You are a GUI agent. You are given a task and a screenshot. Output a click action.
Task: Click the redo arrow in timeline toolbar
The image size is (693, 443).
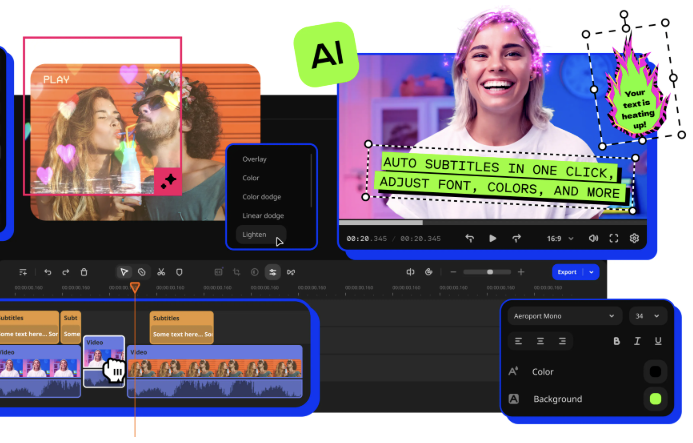tap(66, 272)
